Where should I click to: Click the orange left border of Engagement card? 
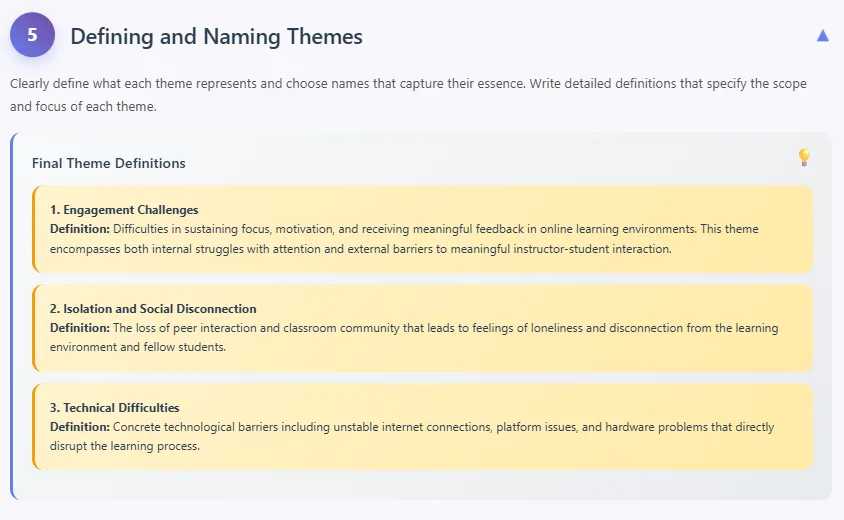[x=34, y=229]
